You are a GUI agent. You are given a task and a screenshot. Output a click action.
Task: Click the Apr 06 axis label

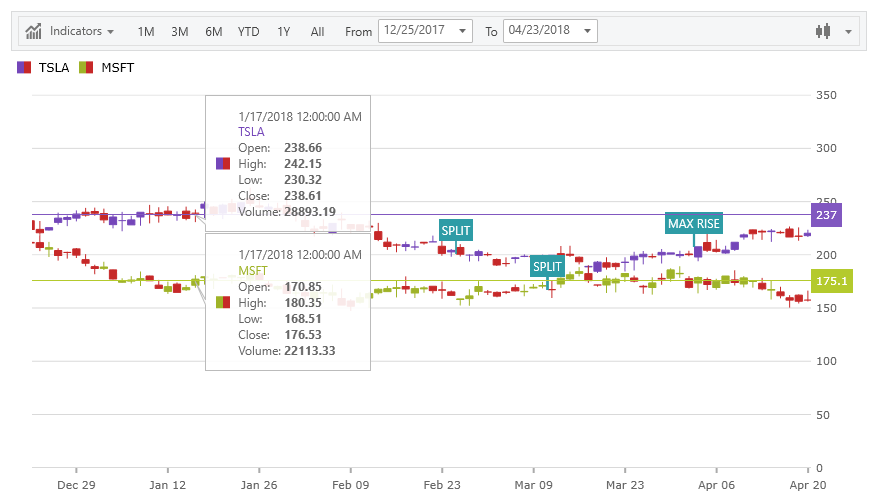[x=717, y=485]
